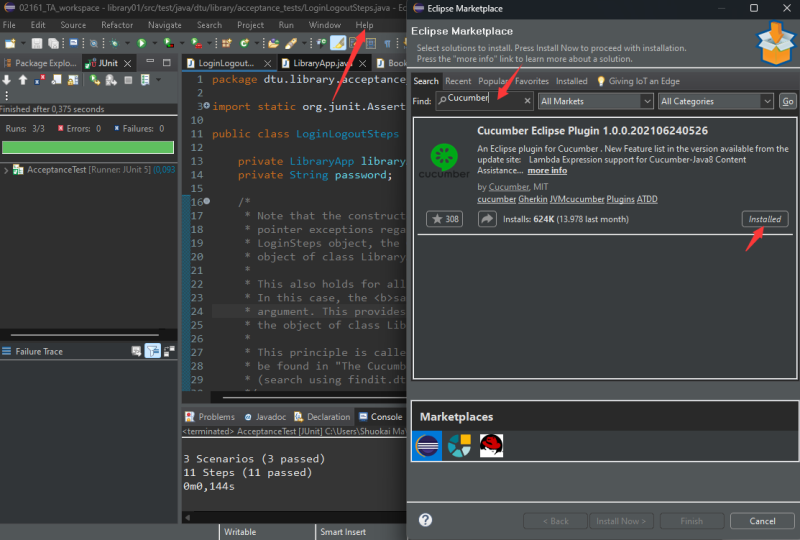Click the Test Run History icon in JUnit view
This screenshot has height=540, width=800.
[x=145, y=80]
